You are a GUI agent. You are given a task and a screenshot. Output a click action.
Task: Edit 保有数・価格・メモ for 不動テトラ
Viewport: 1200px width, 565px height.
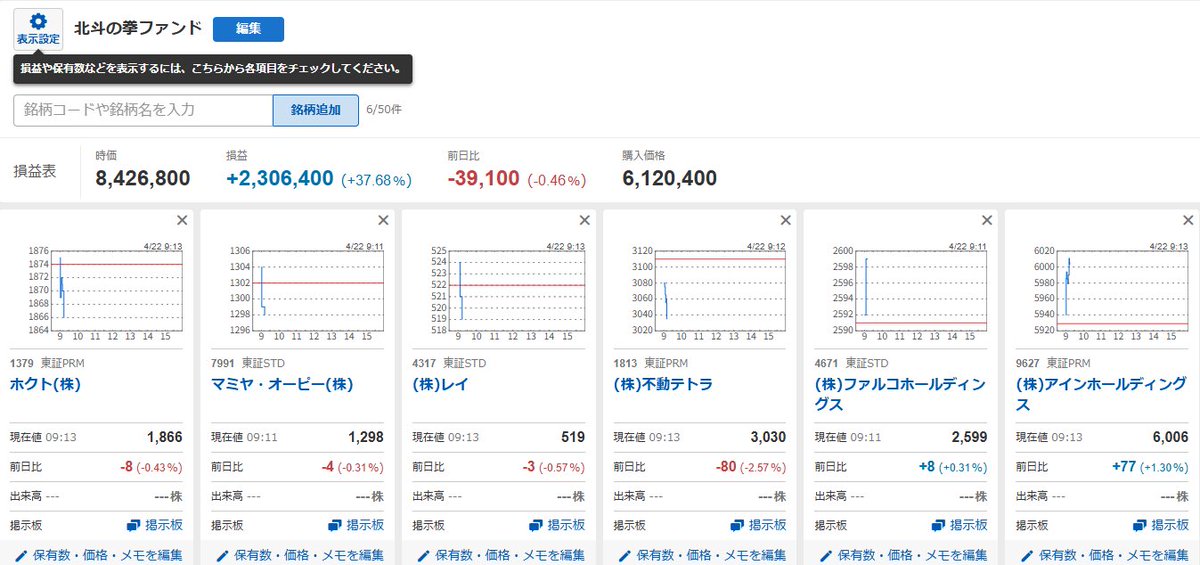point(701,555)
